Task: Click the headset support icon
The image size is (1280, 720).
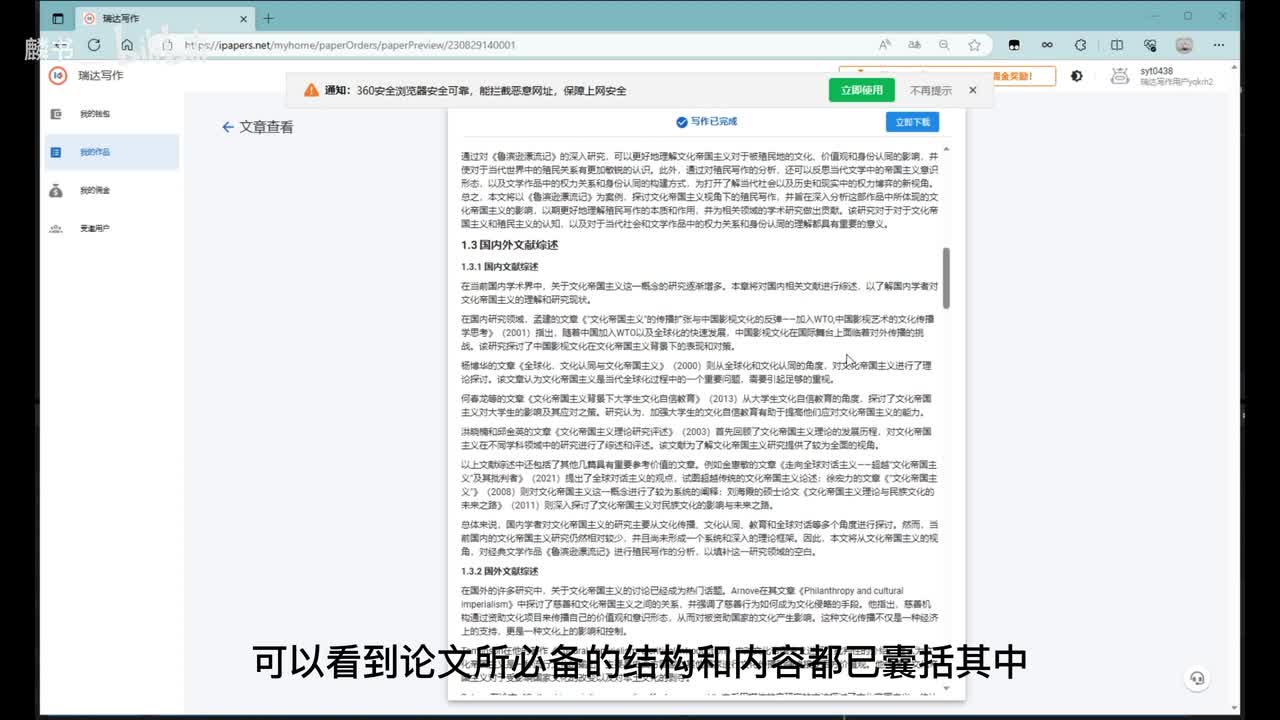Action: pyautogui.click(x=1196, y=678)
